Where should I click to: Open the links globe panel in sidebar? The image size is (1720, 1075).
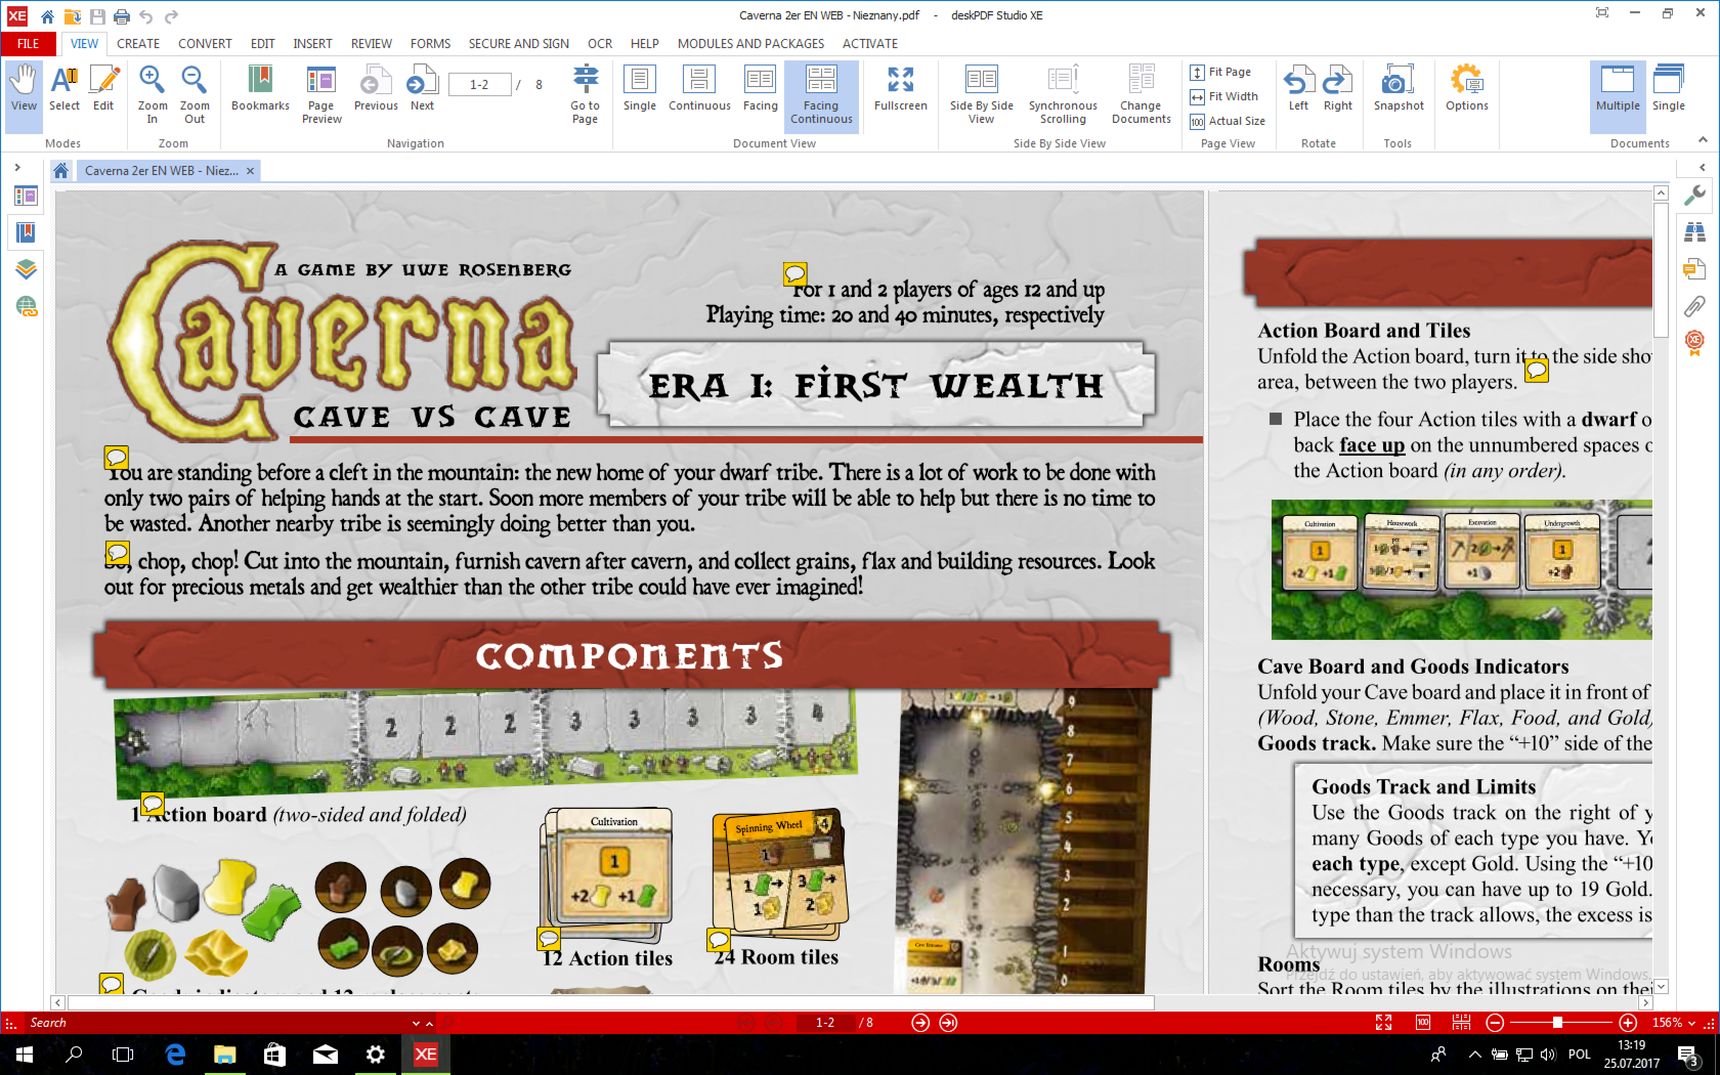pyautogui.click(x=26, y=307)
